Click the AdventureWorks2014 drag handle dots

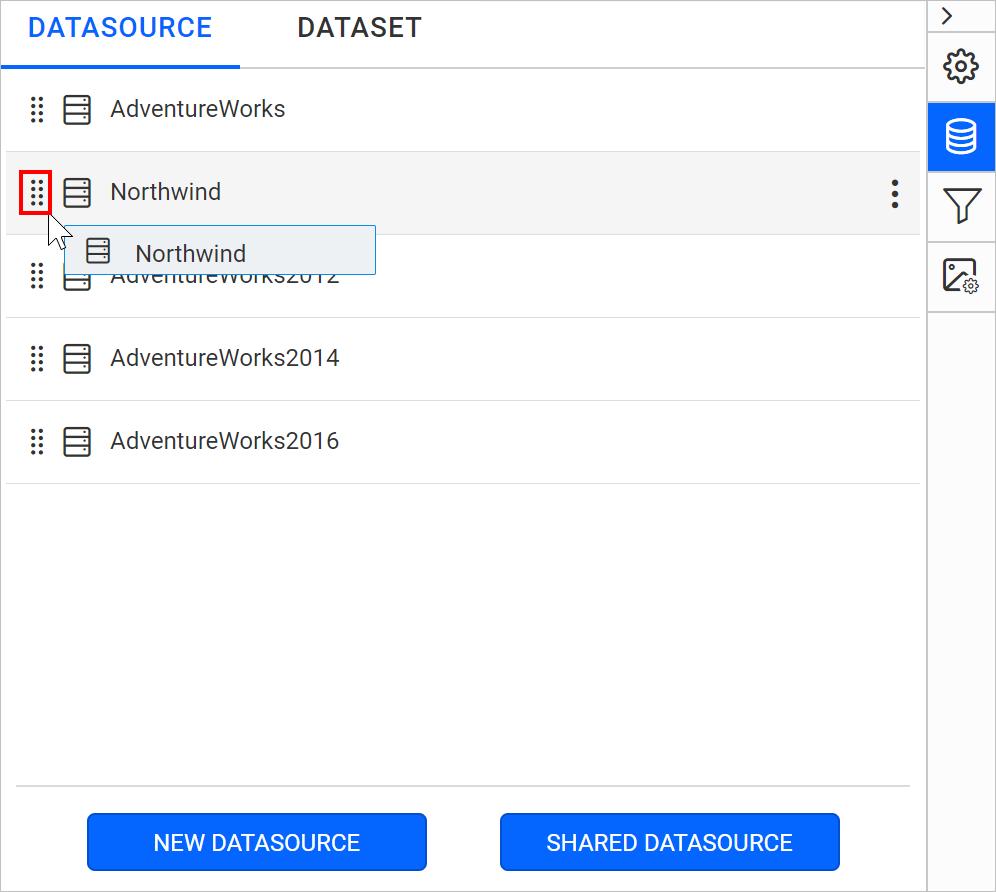(37, 359)
